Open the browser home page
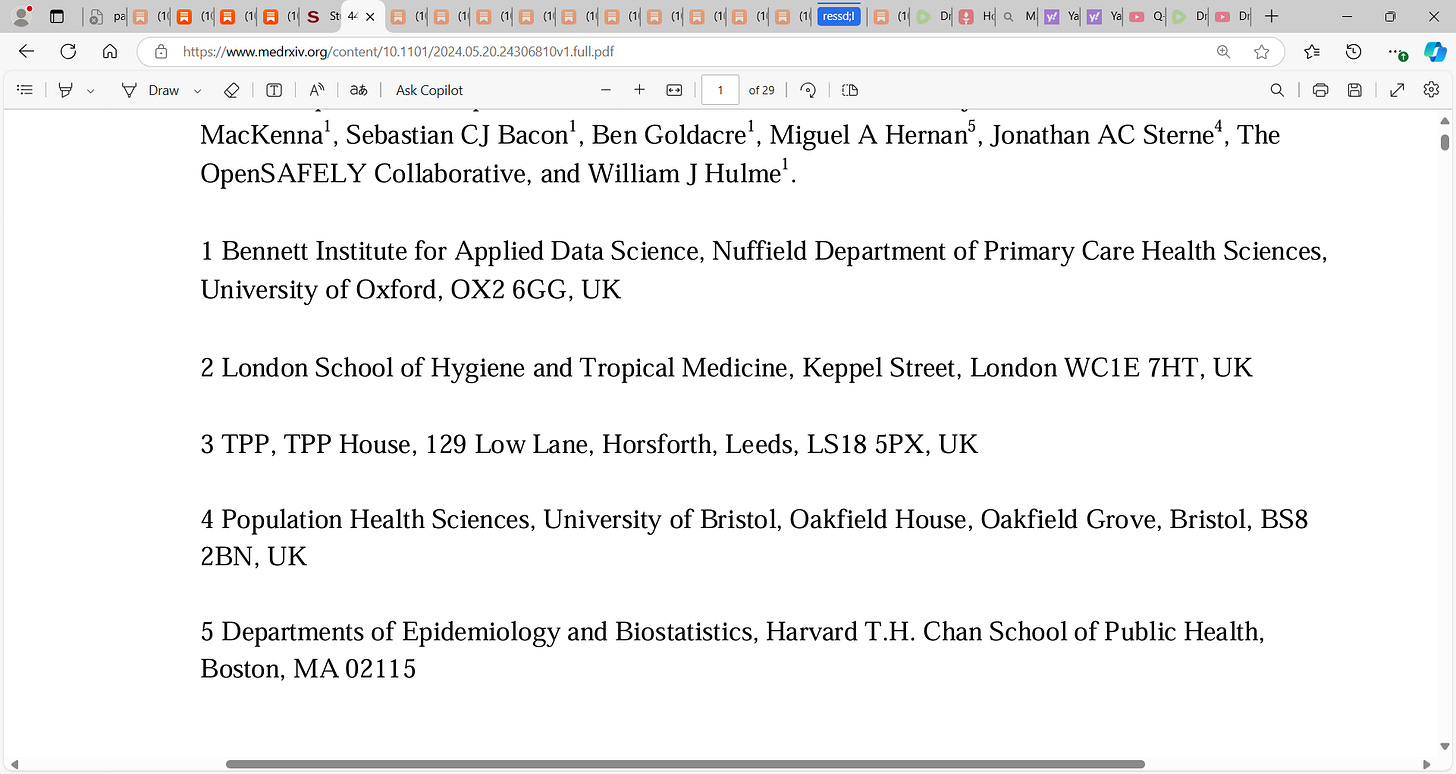Screen dimensions: 1456x774 (110, 52)
